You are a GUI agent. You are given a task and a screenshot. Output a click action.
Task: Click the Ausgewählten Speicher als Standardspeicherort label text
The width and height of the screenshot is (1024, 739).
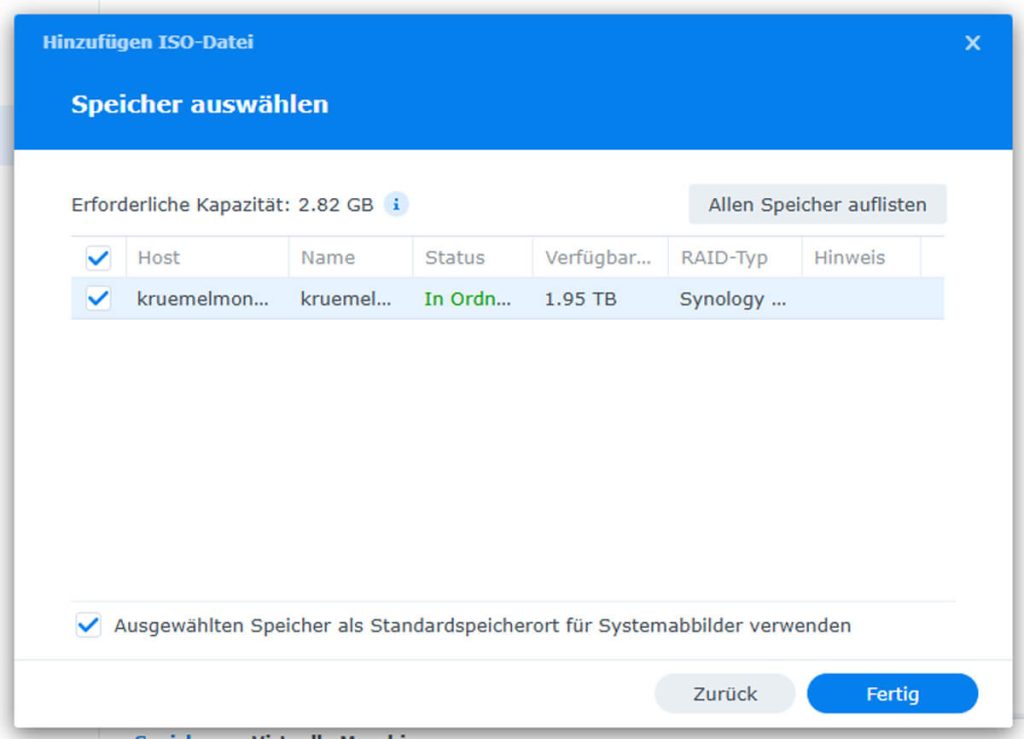coord(482,626)
